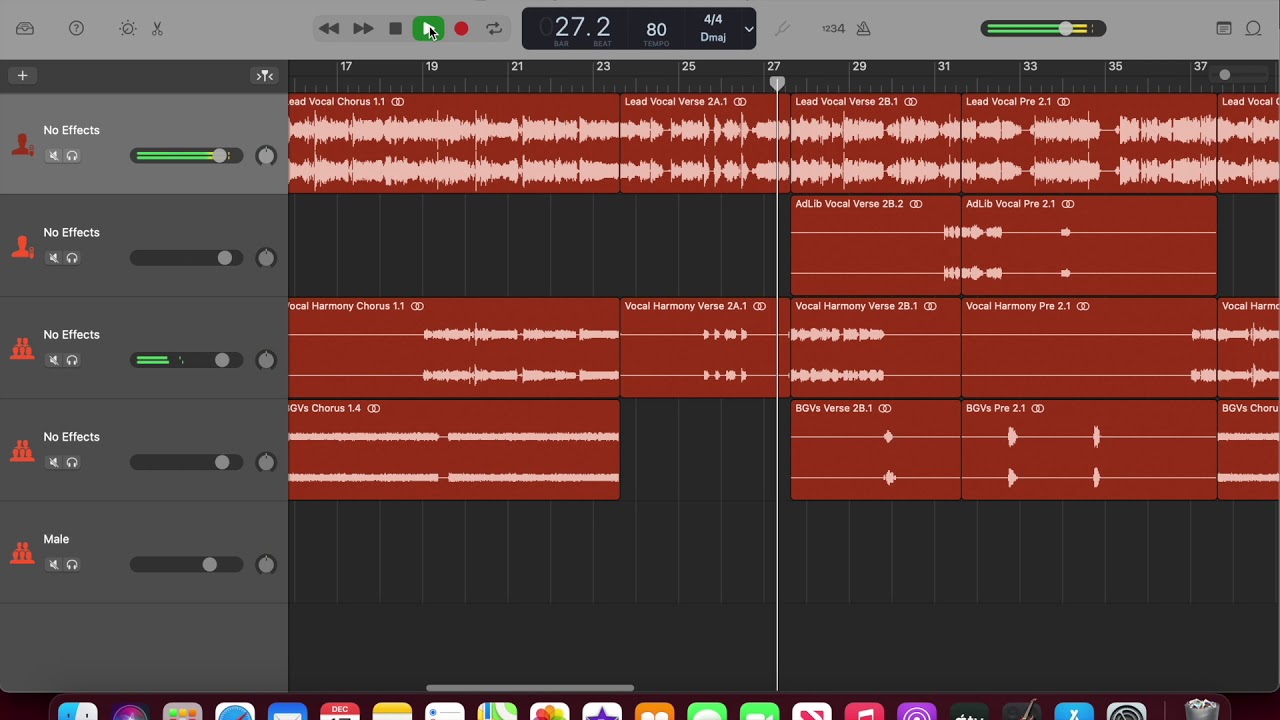
Task: Toggle the Catch Playhead button
Action: coord(264,76)
